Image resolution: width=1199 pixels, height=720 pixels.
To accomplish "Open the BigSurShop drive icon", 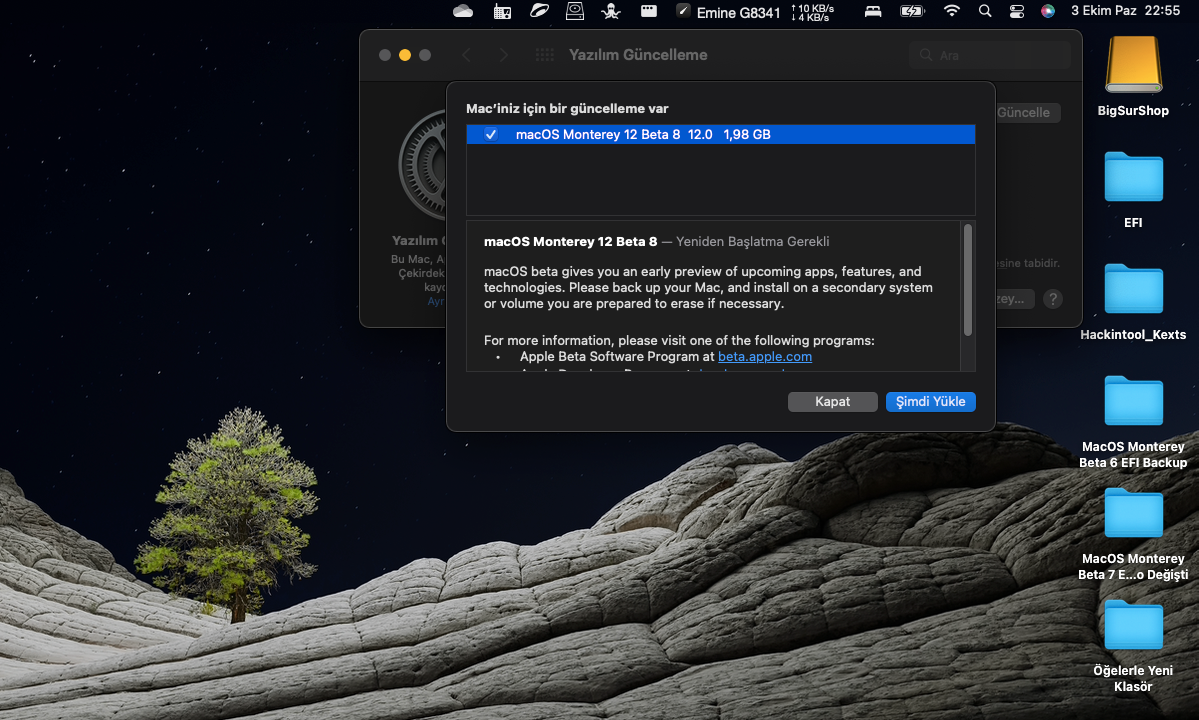I will point(1133,66).
